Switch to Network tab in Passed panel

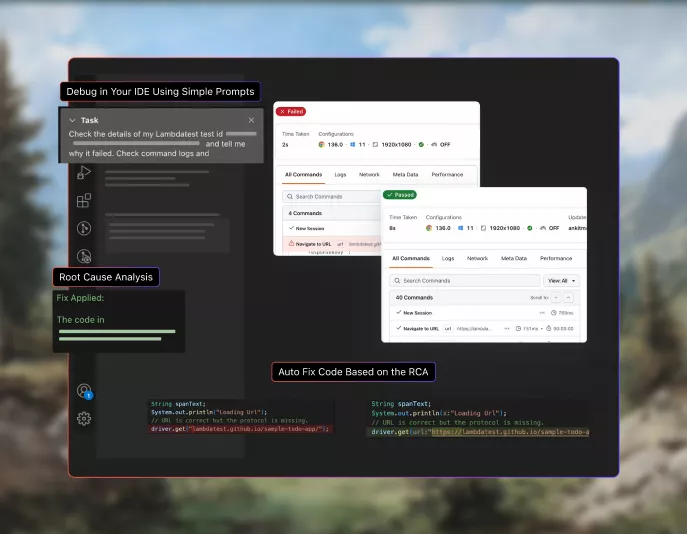coord(477,258)
